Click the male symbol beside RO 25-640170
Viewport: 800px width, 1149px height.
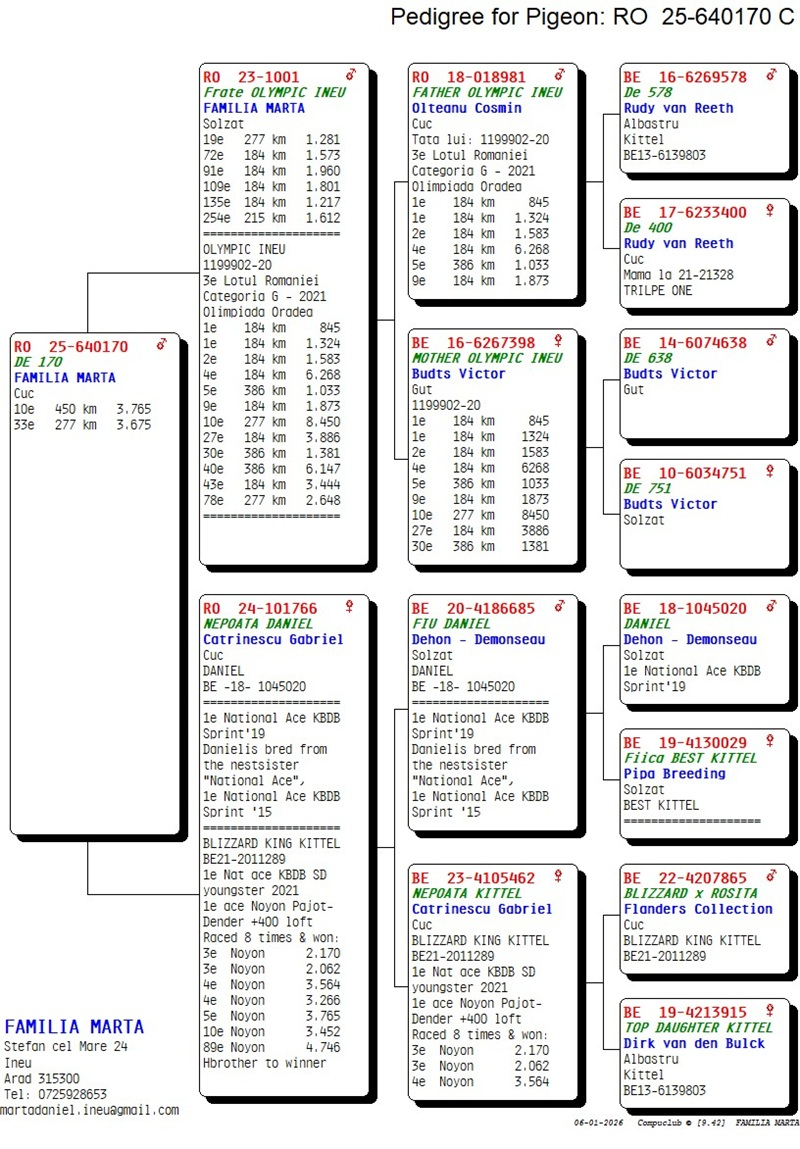162,345
